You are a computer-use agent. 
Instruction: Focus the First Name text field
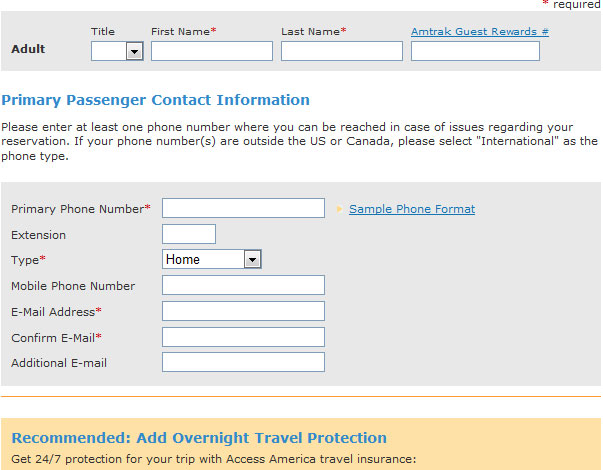[x=211, y=51]
